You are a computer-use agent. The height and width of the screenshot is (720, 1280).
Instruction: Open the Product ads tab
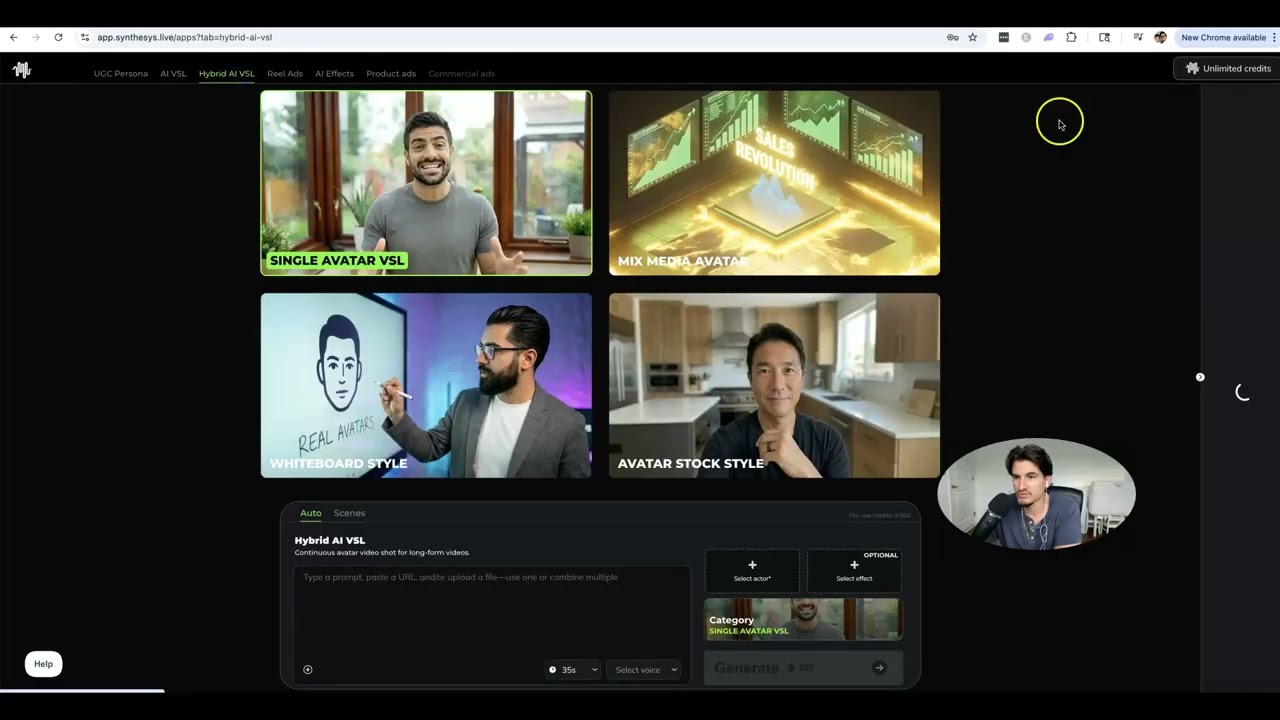[x=391, y=74]
